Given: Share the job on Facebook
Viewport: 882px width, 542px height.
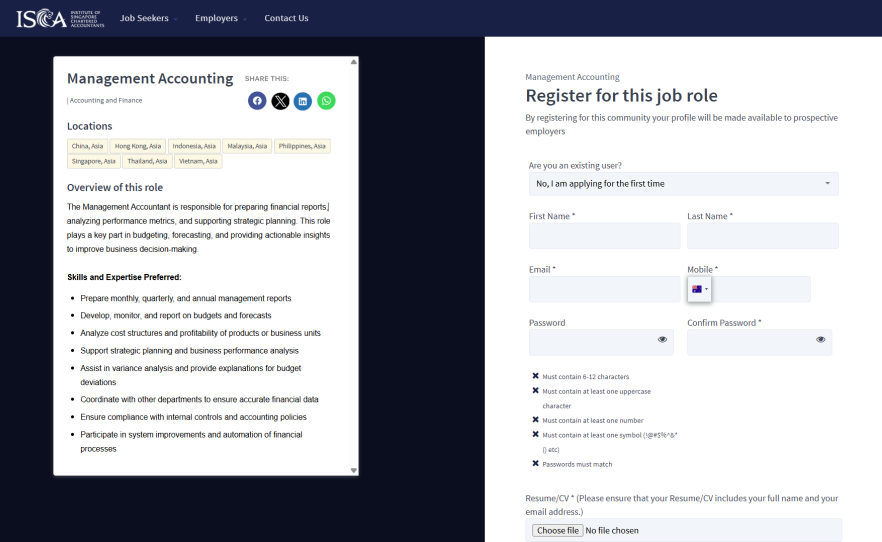Looking at the screenshot, I should 257,101.
